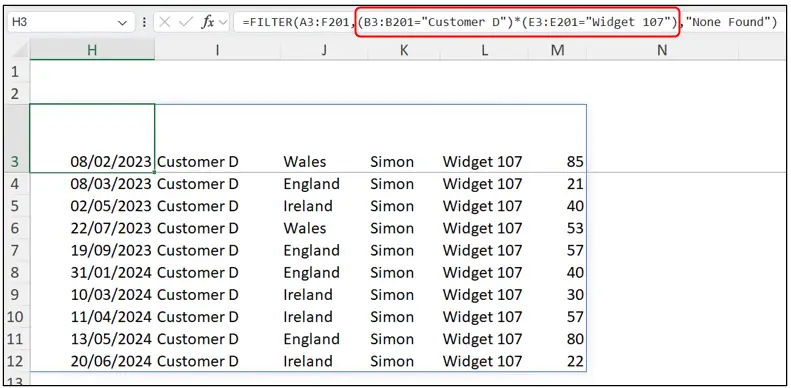The image size is (791, 388).
Task: Click cell with date 20/06/2024
Action: (92, 361)
